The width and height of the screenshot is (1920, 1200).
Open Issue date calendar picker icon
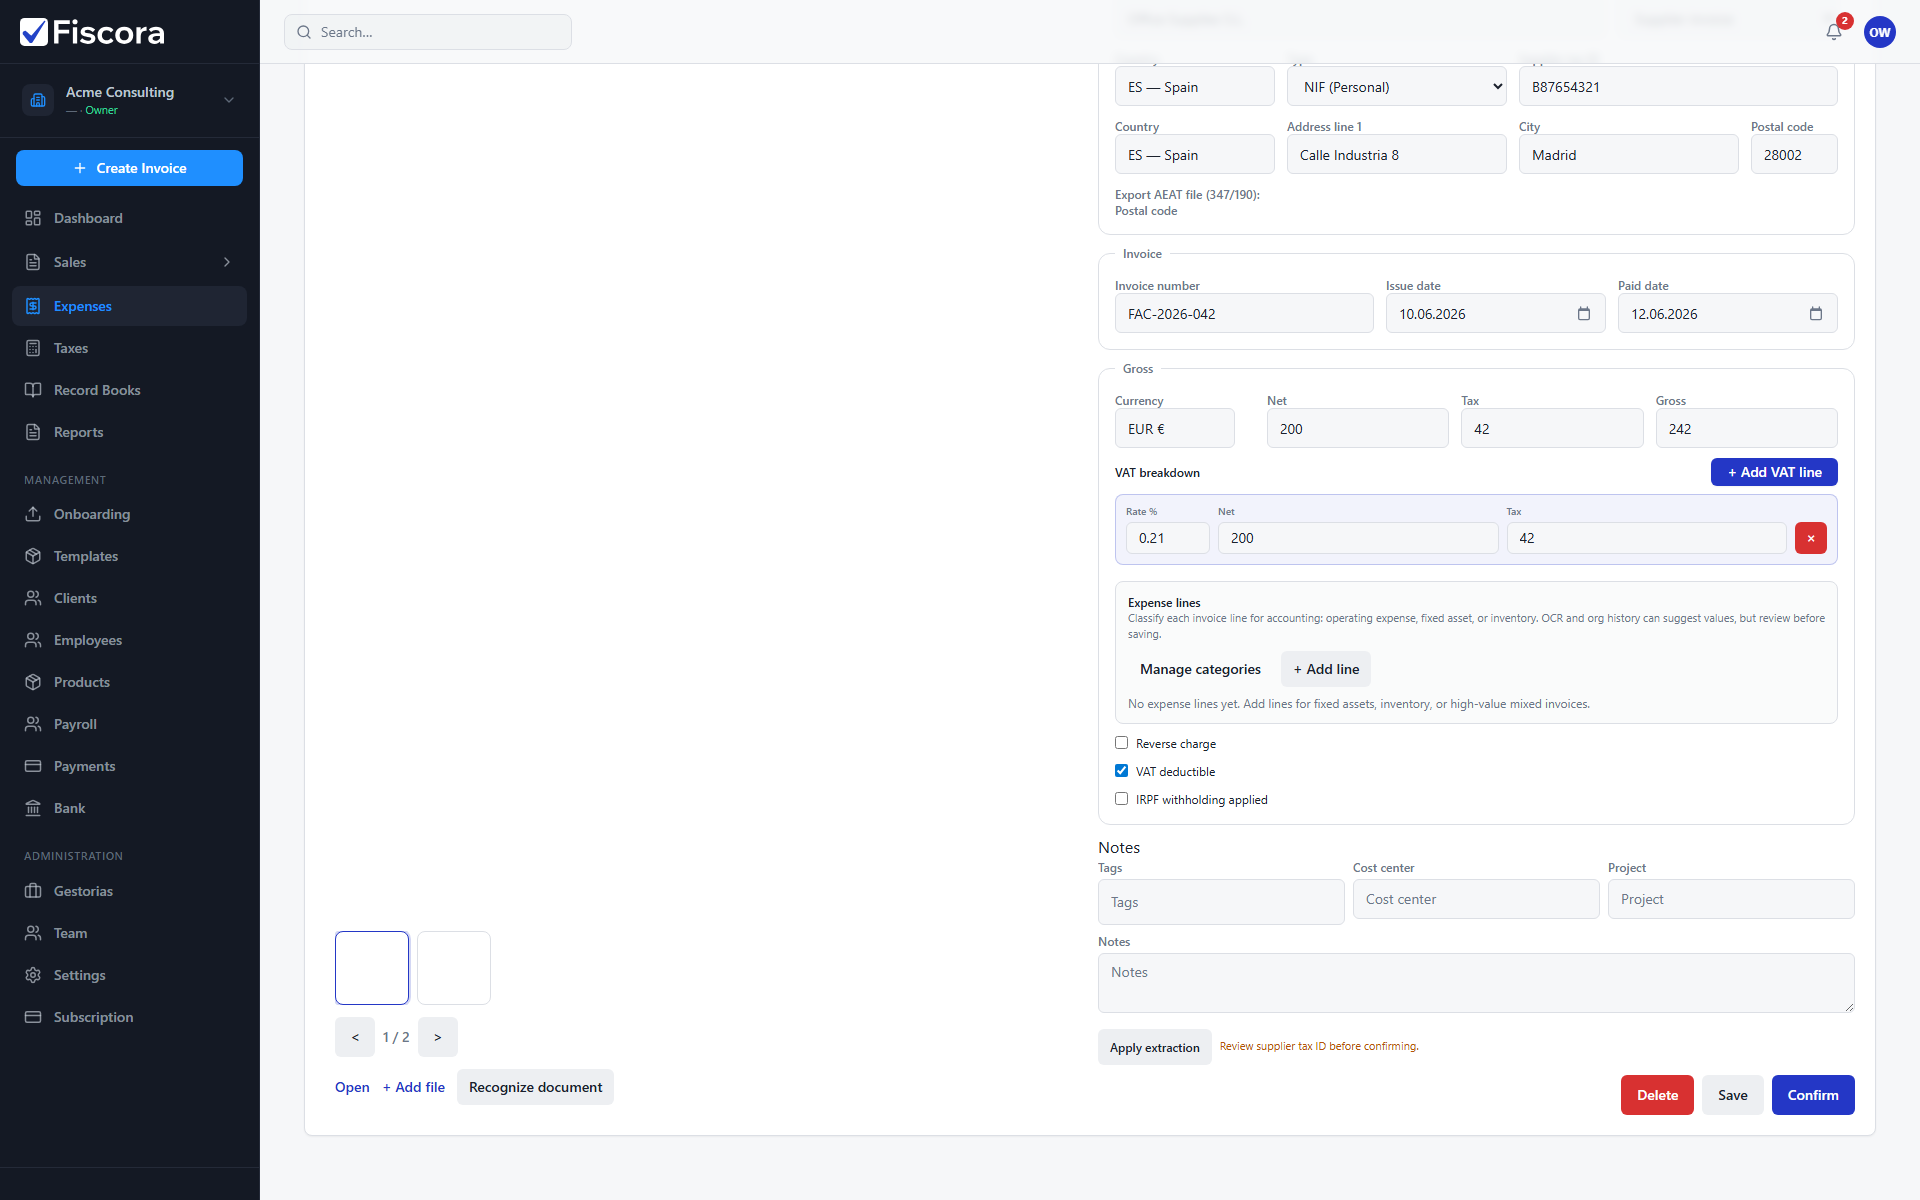(1584, 314)
